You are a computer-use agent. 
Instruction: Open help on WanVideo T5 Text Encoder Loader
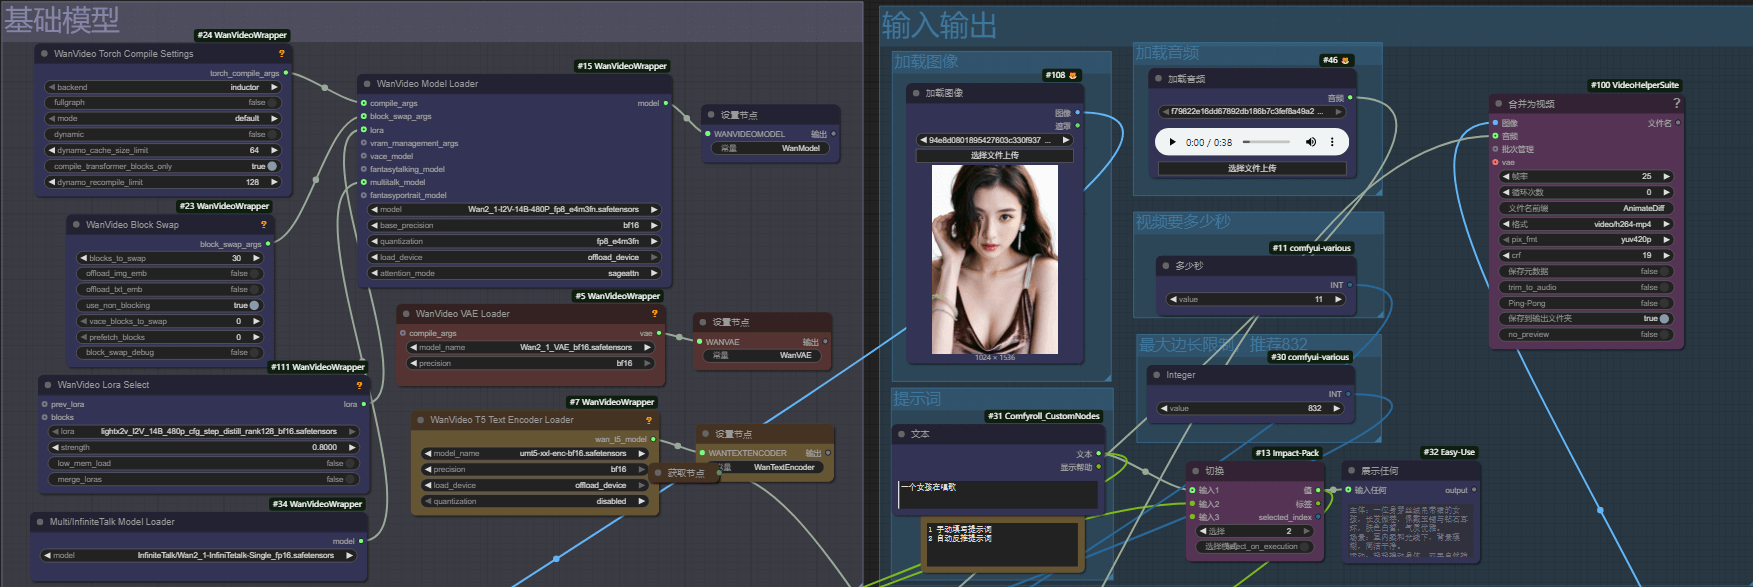[x=649, y=420]
